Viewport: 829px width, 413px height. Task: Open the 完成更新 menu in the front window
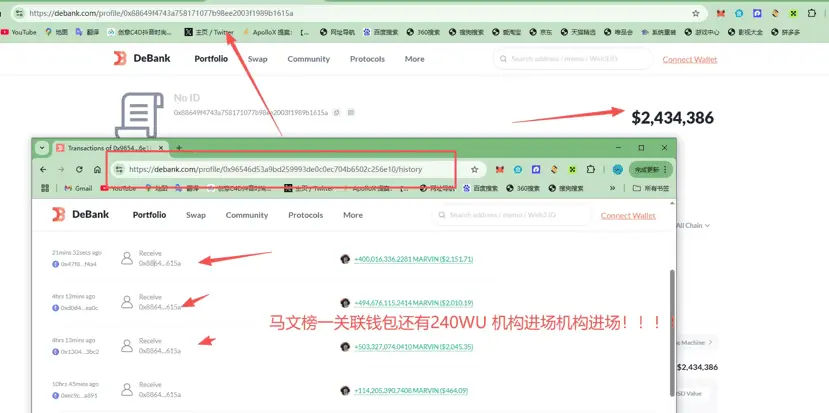[x=651, y=170]
